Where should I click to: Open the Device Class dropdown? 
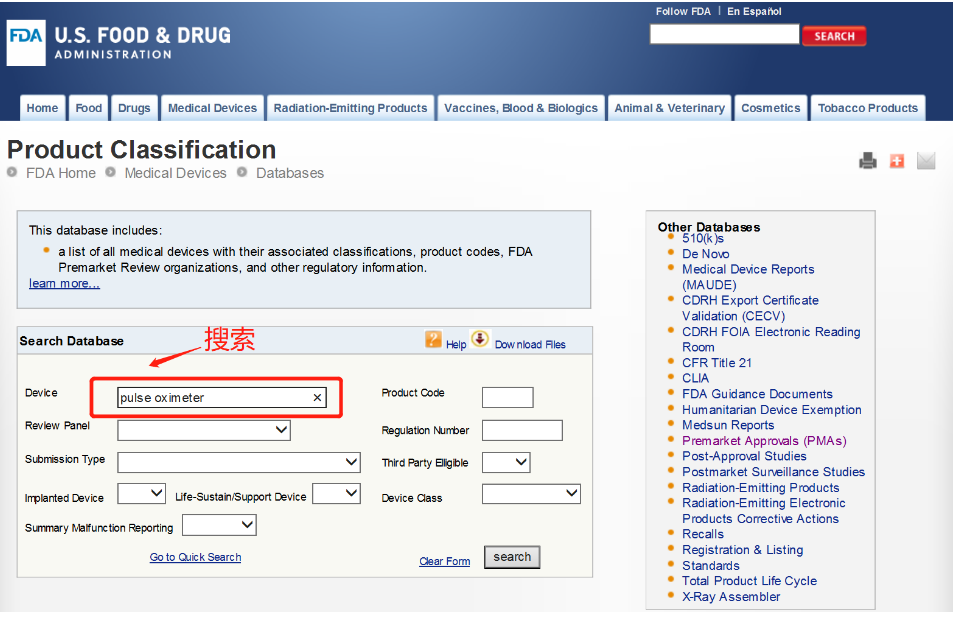(531, 493)
